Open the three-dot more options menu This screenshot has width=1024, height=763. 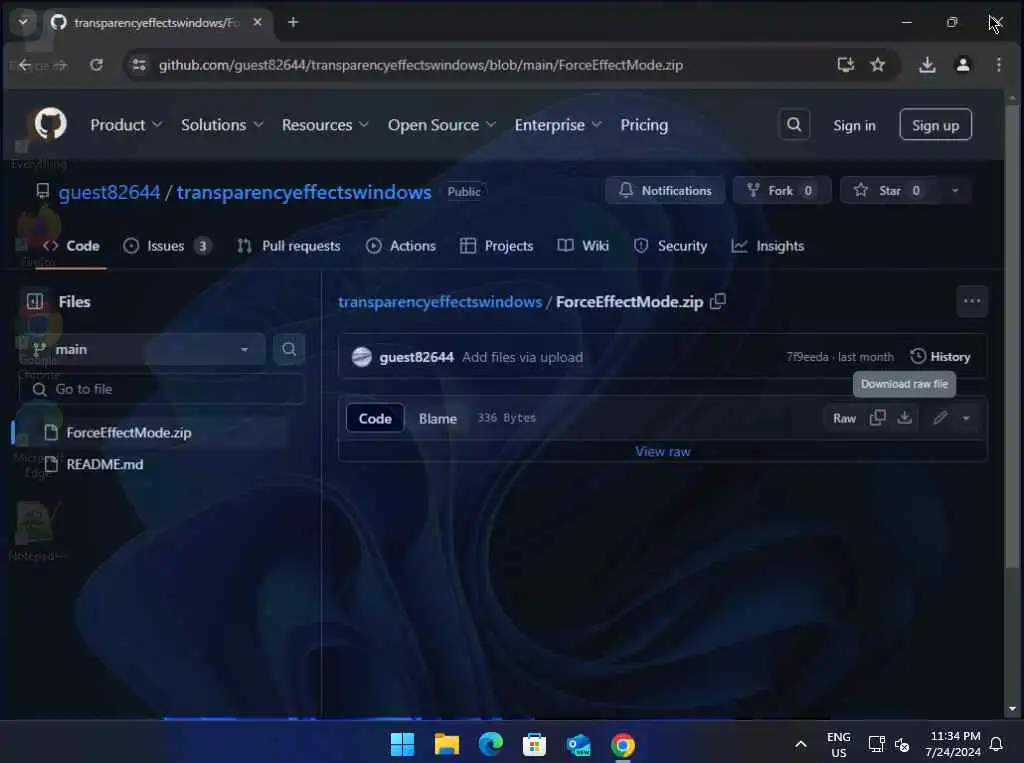coord(972,301)
